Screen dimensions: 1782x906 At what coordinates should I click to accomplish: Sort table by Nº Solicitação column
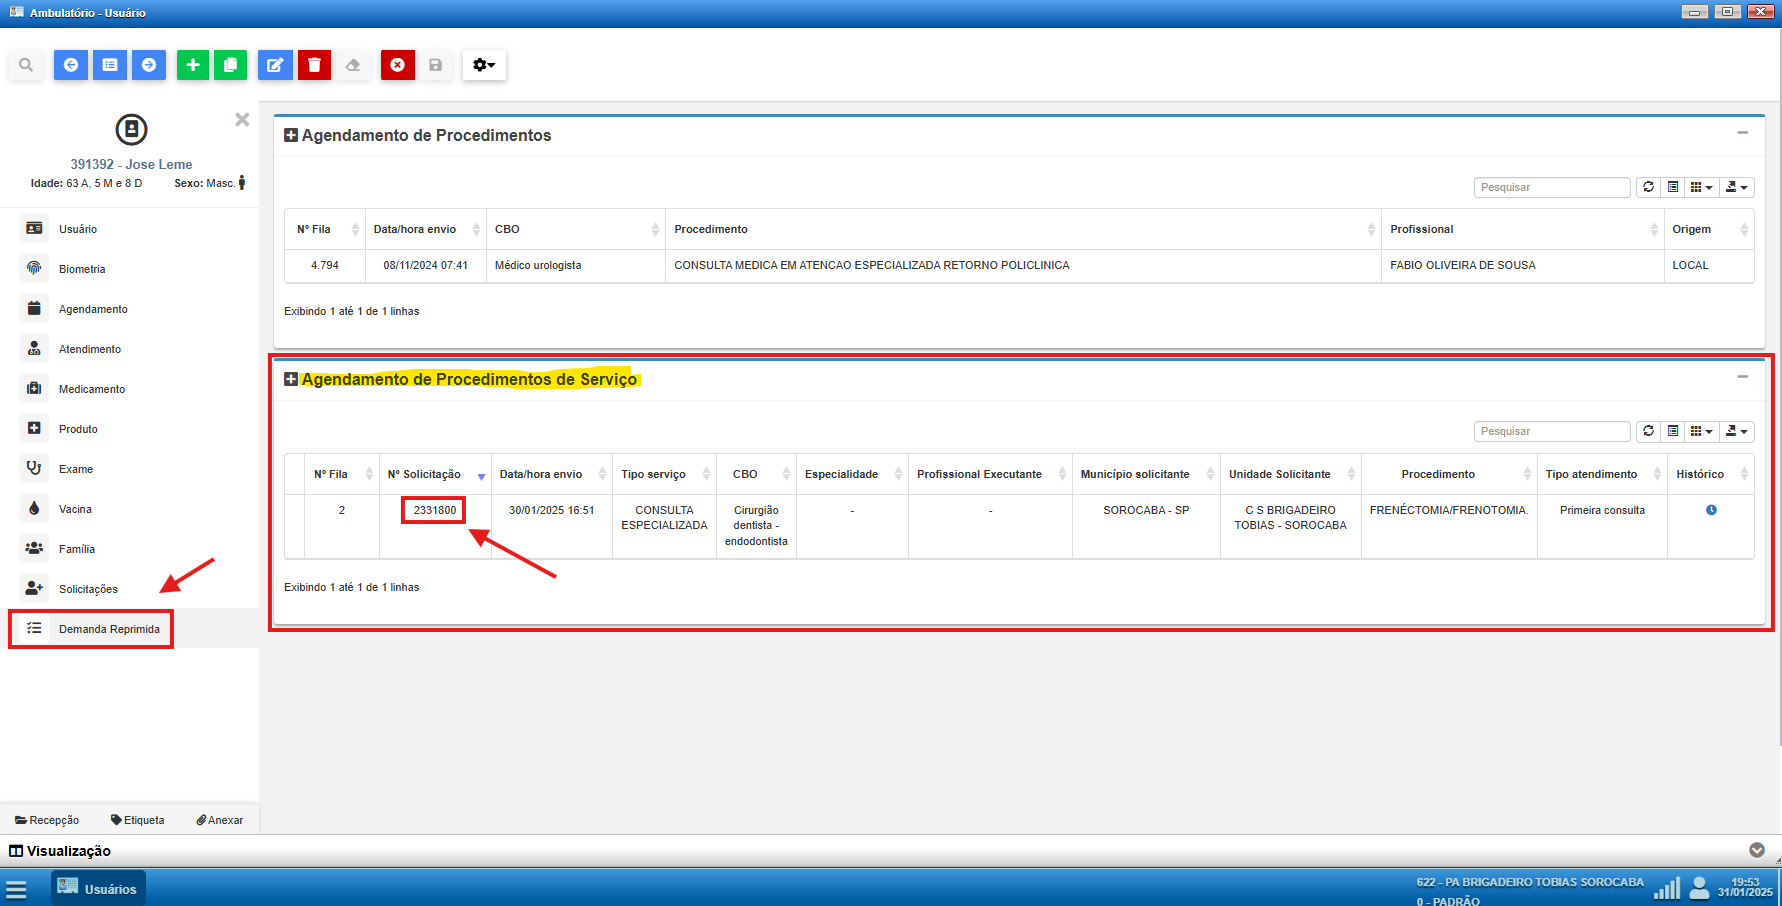point(424,474)
